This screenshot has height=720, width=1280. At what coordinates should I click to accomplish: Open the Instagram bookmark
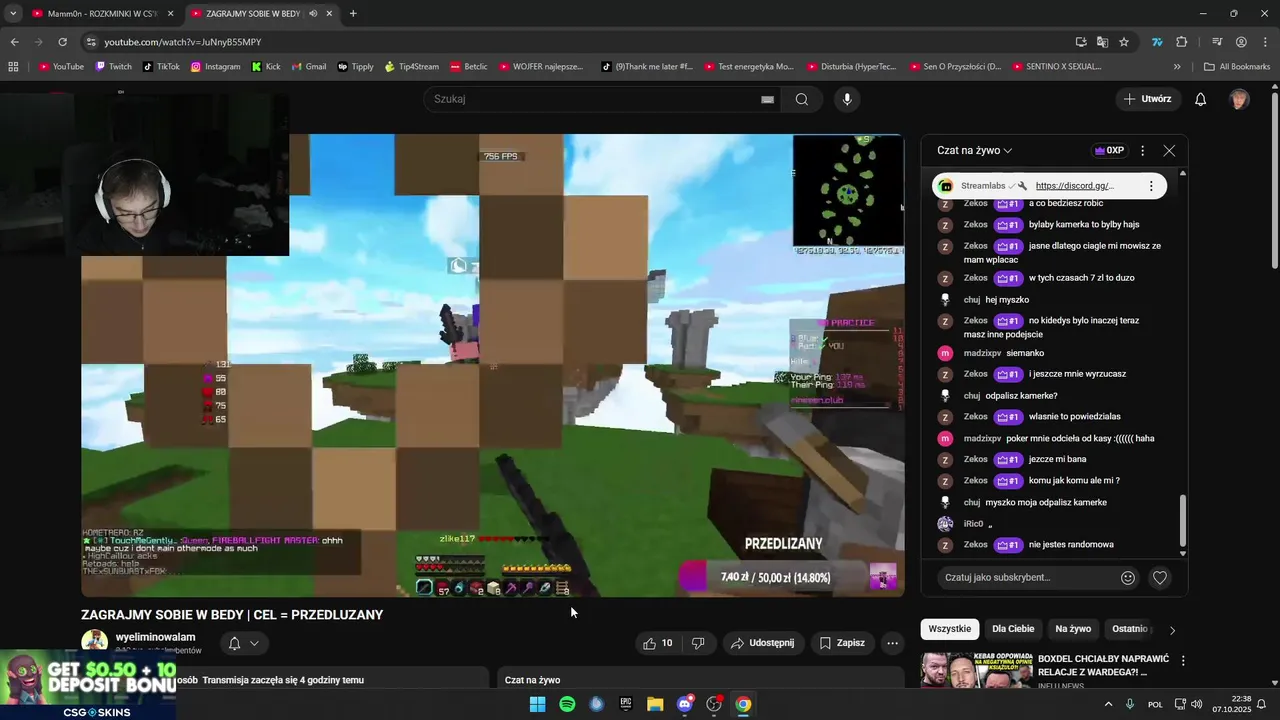215,67
